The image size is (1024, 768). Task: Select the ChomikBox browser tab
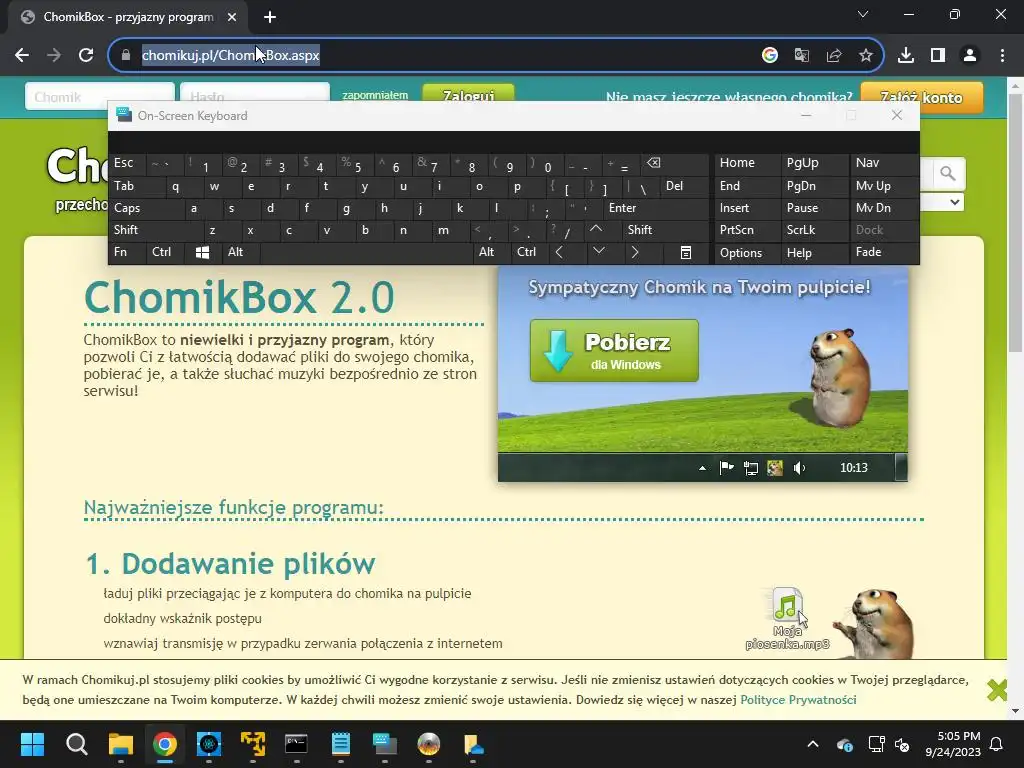127,17
